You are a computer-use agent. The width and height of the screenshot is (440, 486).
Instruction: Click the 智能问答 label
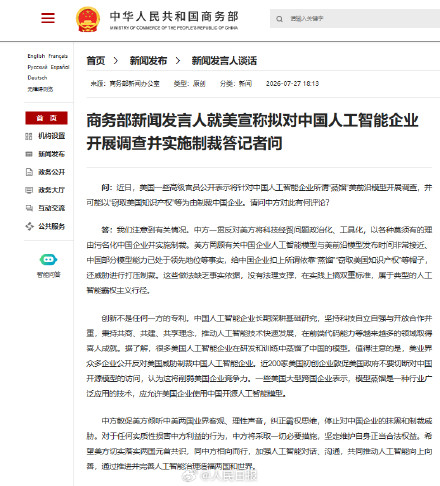(48, 275)
